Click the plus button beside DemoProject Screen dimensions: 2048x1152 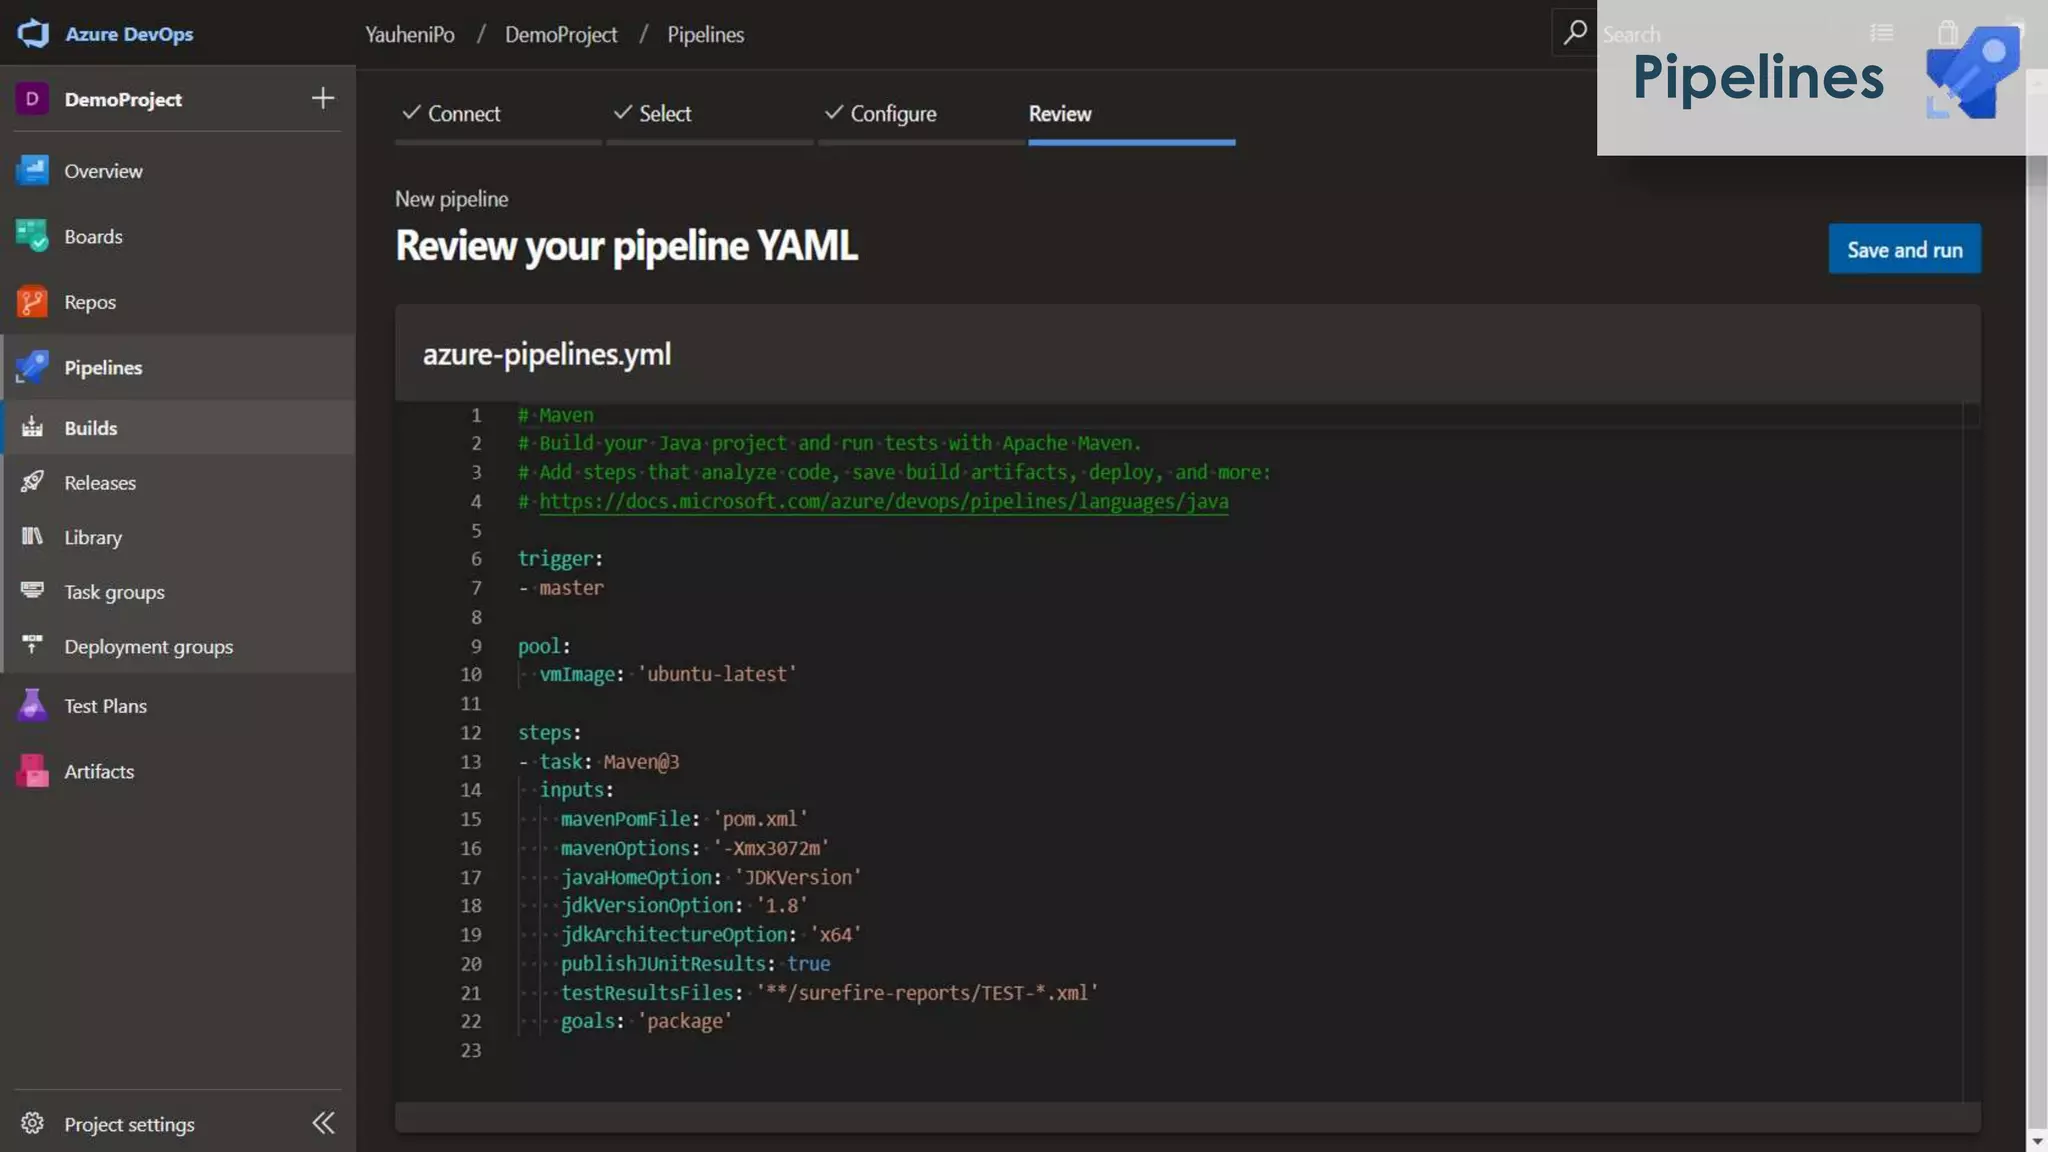click(322, 98)
